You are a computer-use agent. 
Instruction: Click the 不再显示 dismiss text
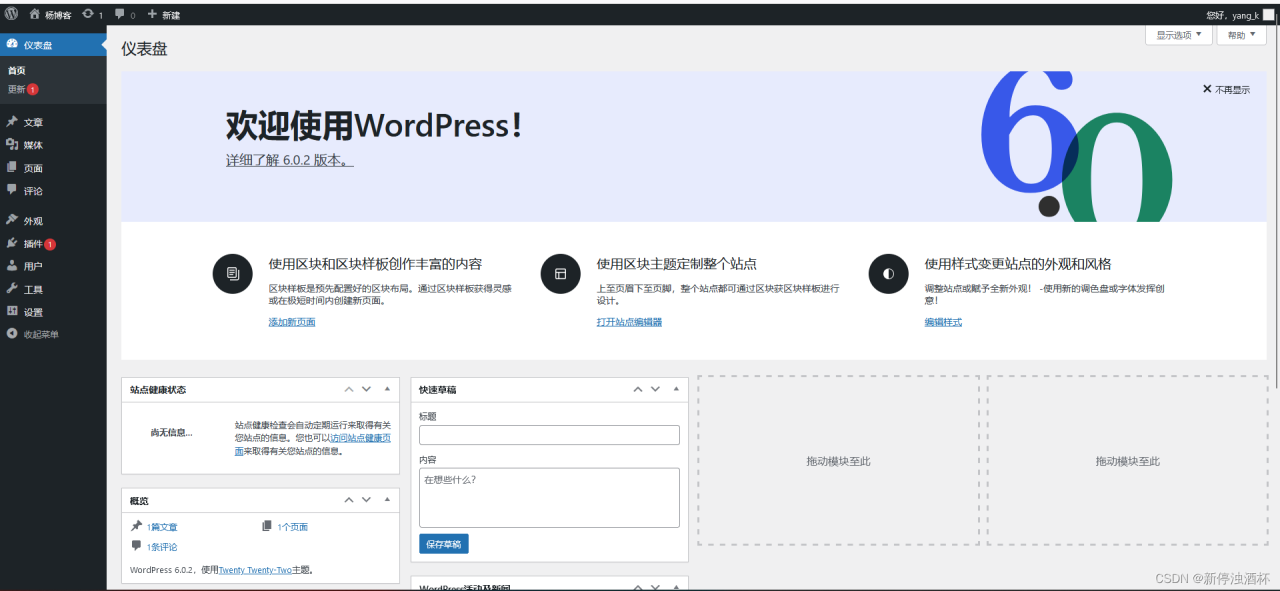click(1232, 89)
